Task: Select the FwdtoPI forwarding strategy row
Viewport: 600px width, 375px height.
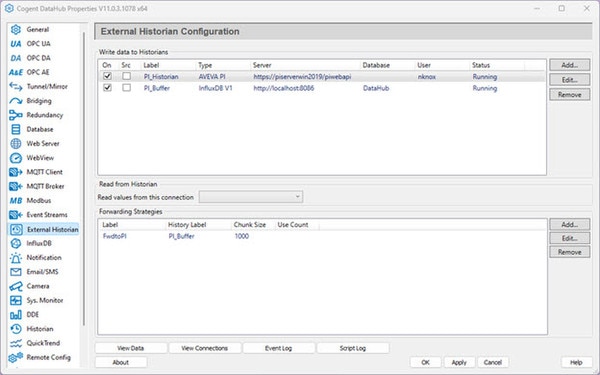Action: click(x=322, y=236)
